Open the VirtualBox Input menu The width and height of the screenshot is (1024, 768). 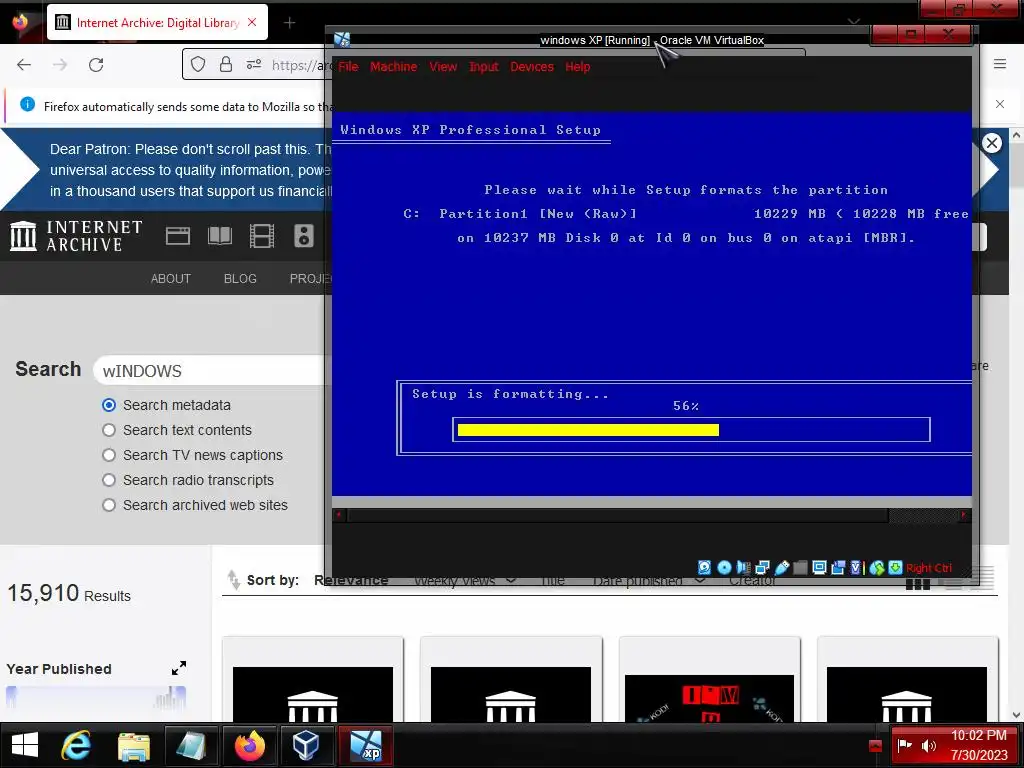[483, 67]
